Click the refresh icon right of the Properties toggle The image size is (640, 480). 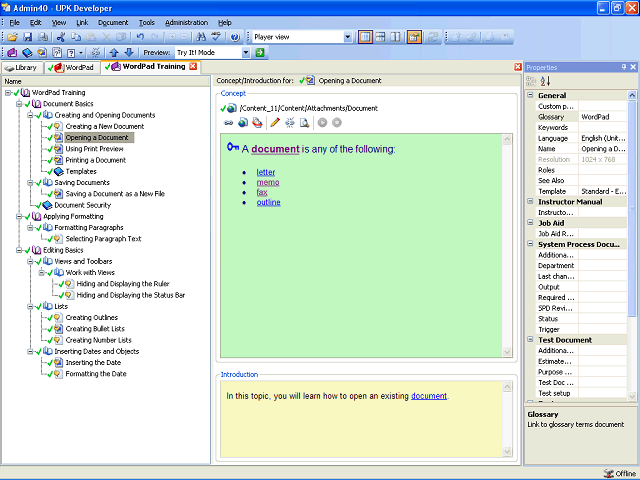click(433, 37)
